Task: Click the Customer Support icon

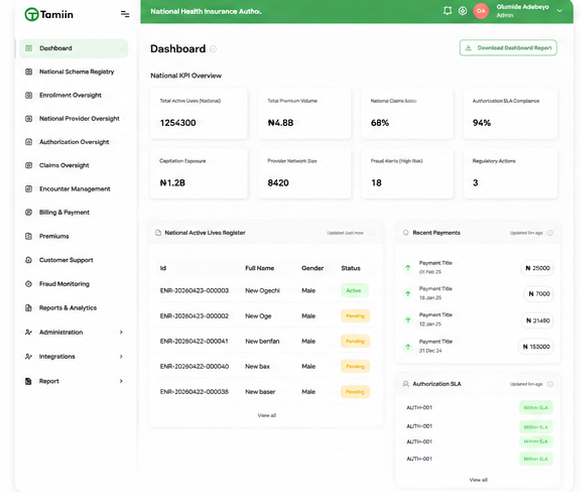Action: click(29, 260)
